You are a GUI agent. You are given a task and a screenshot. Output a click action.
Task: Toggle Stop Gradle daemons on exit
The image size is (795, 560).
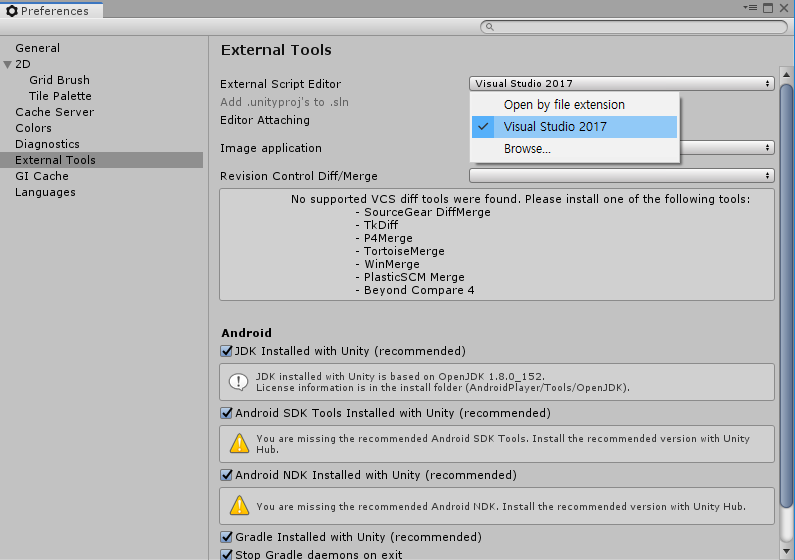point(227,554)
